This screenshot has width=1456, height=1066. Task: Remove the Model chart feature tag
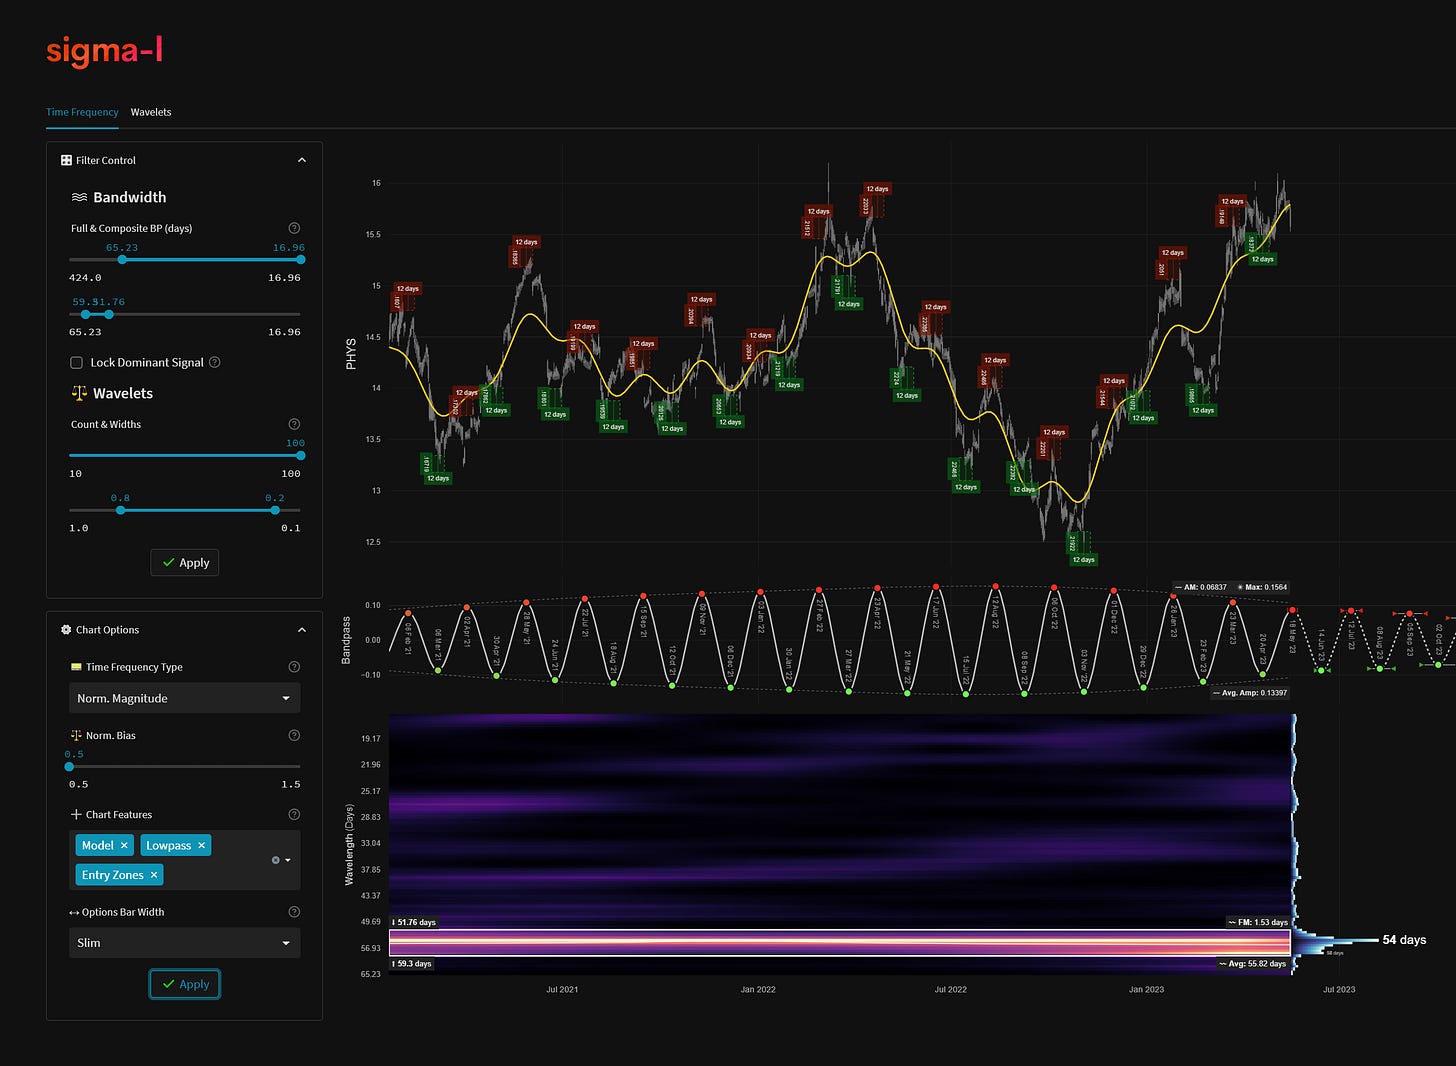(x=124, y=845)
